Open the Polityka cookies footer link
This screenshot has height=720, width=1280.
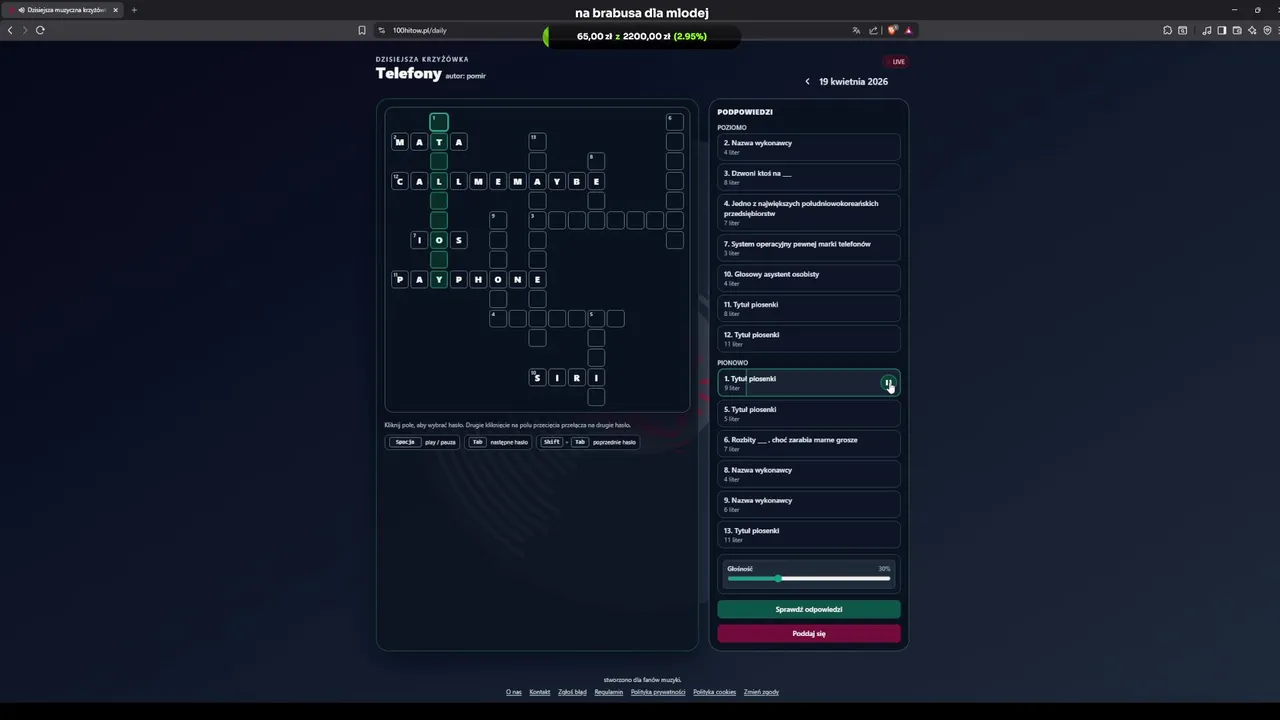coord(714,692)
